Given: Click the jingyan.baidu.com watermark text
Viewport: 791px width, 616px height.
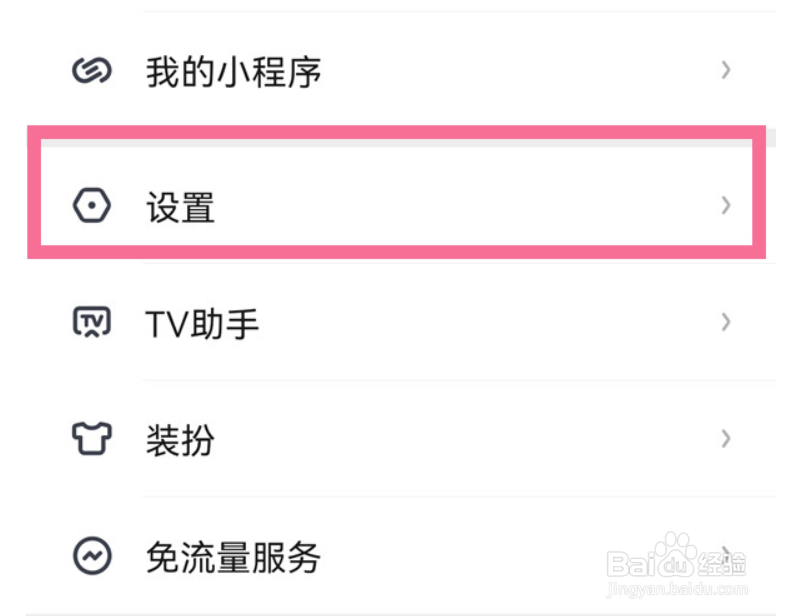Looking at the screenshot, I should pos(677,589).
